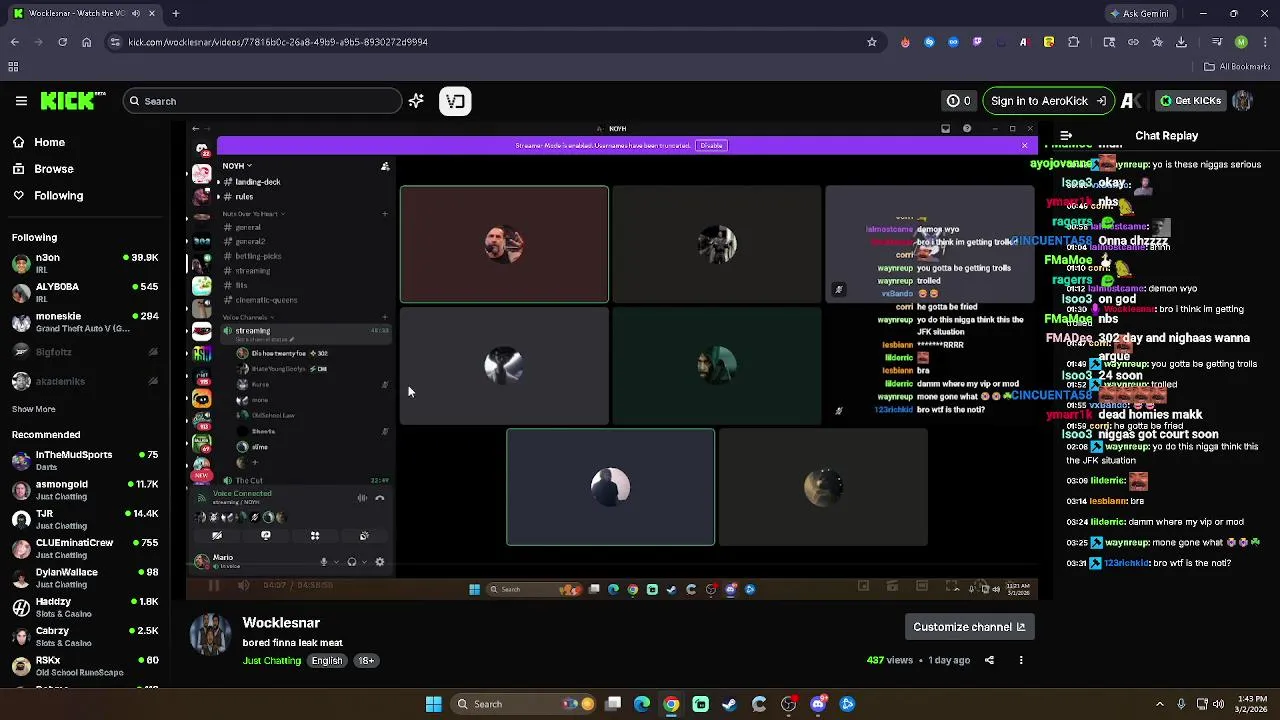Screen dimensions: 1280x720
Task: Open ALYBOBA channel in Following list
Action: point(84,293)
